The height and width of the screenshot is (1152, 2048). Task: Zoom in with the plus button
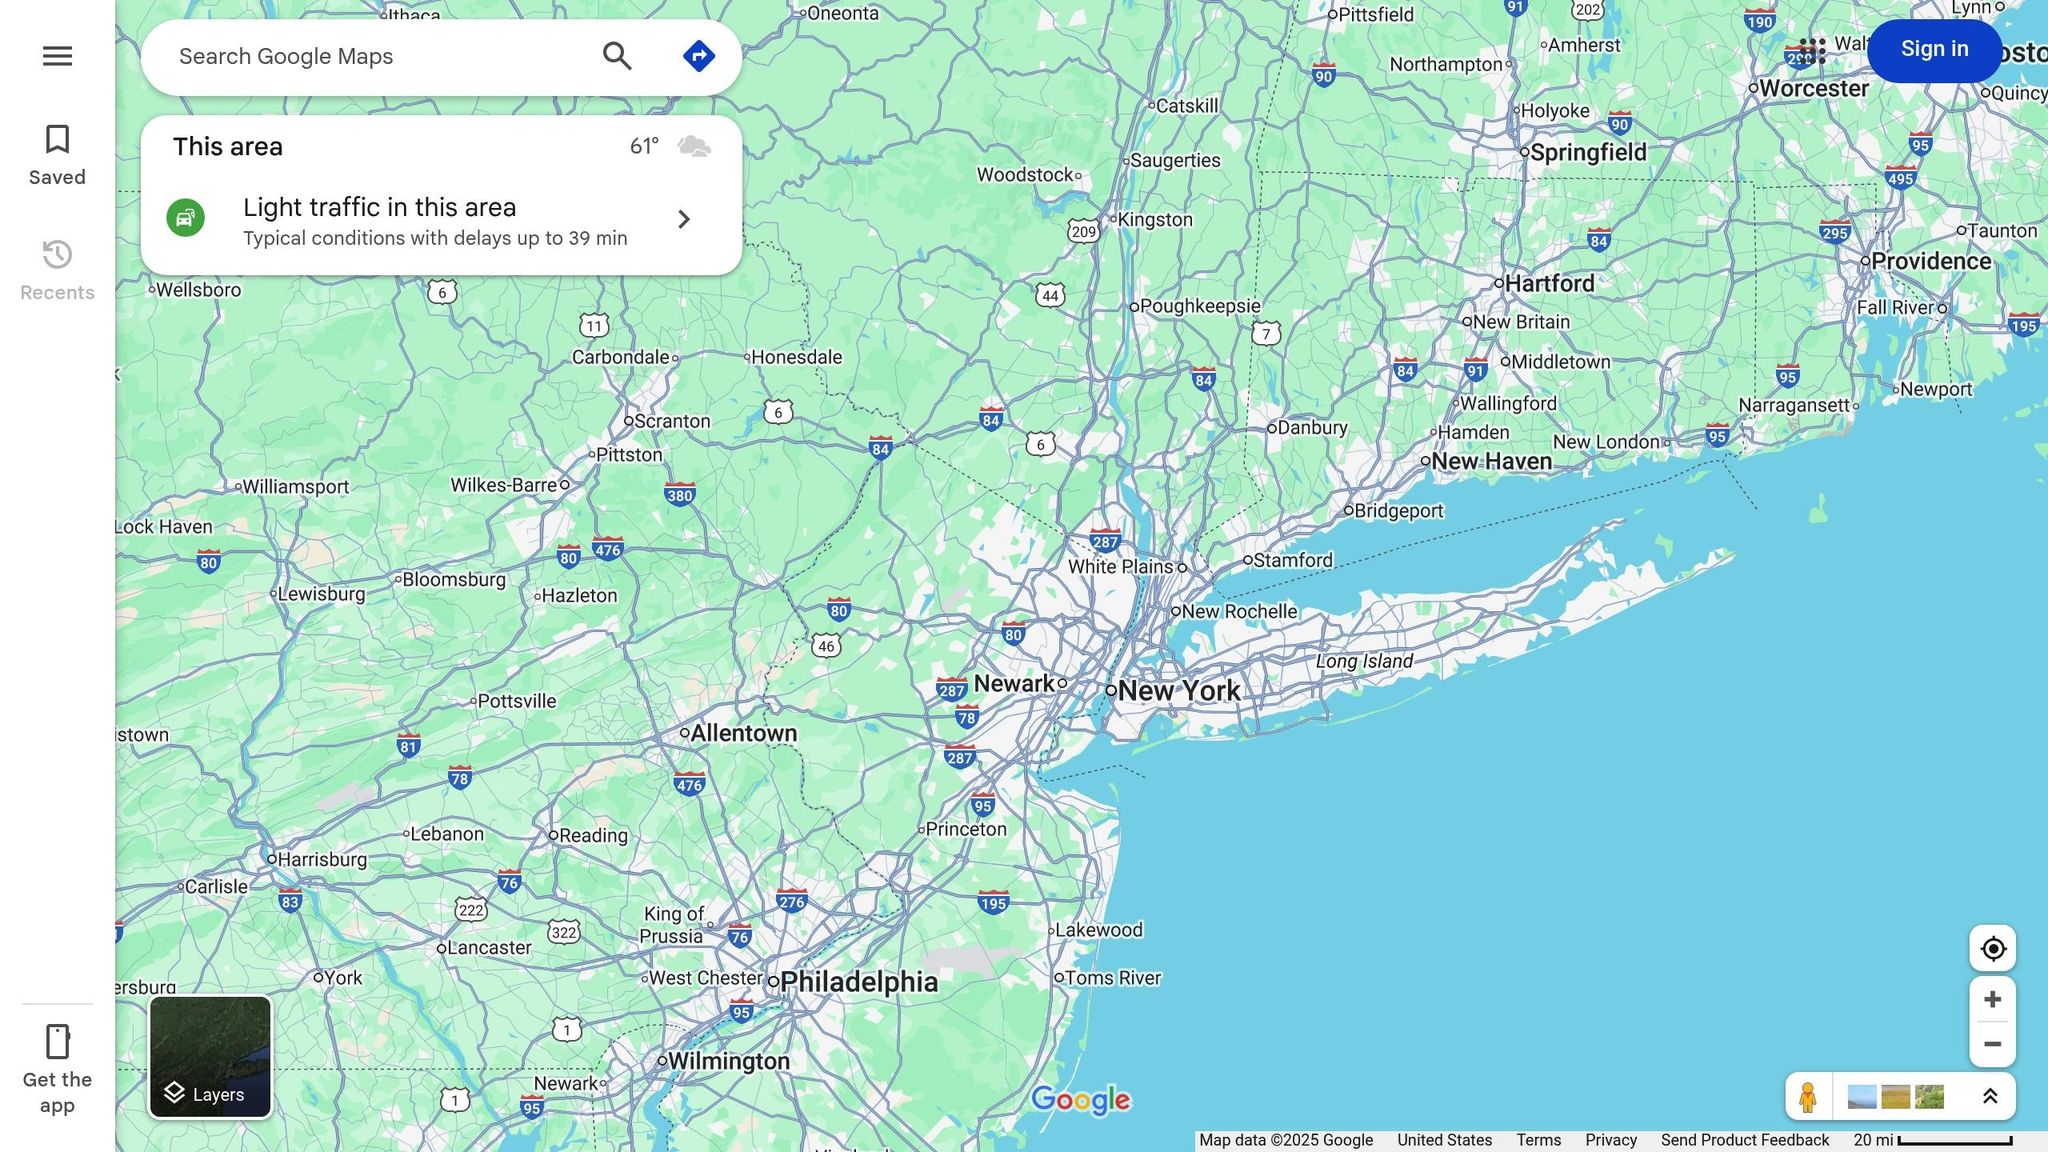pos(1992,999)
